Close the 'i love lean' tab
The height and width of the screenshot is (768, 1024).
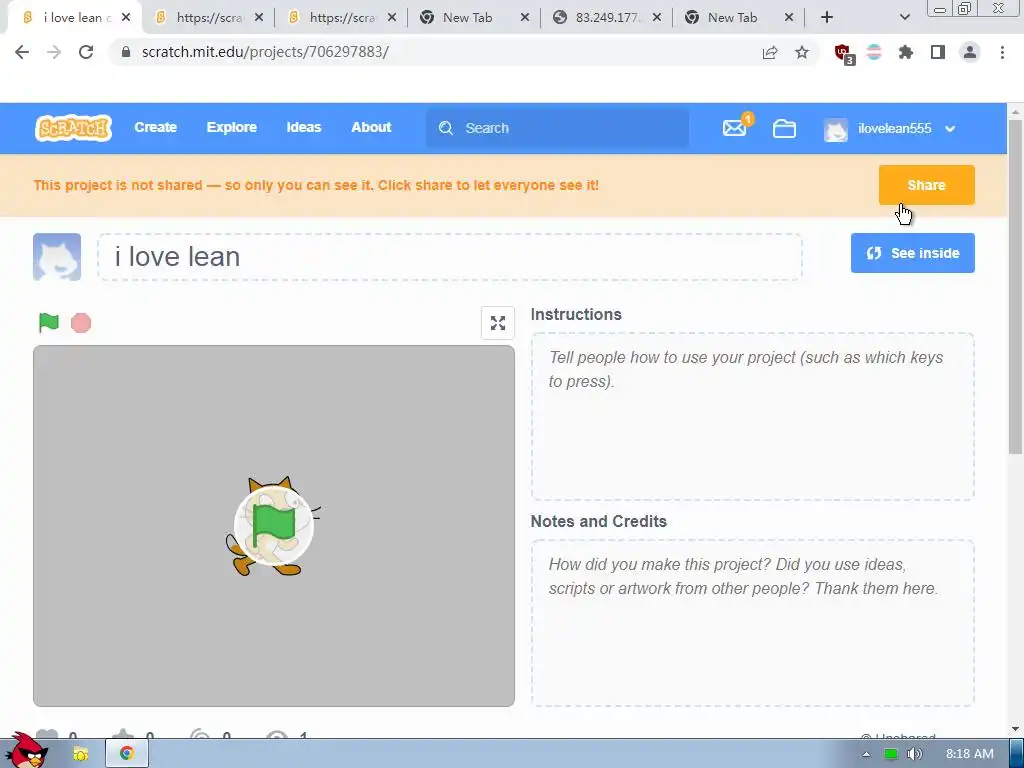tap(126, 18)
